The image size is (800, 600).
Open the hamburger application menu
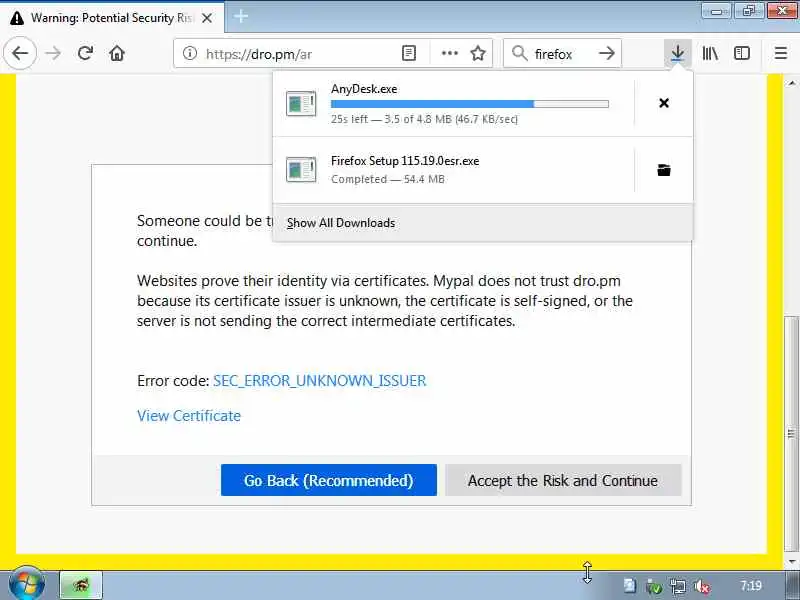[781, 53]
